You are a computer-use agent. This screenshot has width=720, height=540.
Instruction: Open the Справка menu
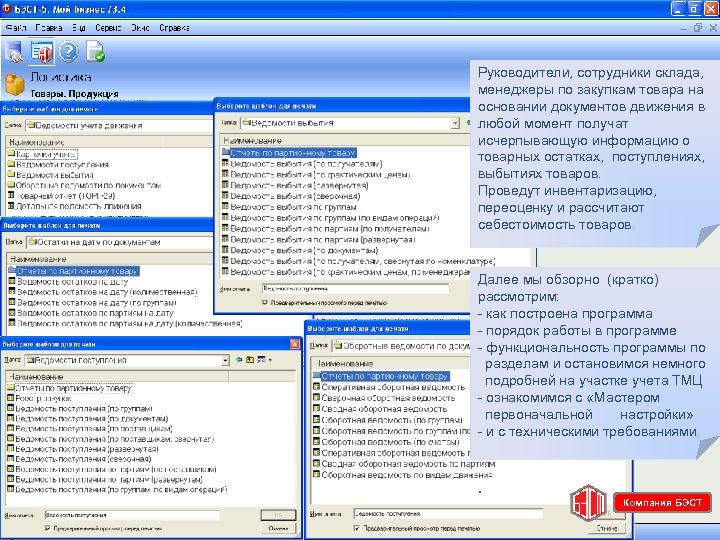click(x=174, y=28)
